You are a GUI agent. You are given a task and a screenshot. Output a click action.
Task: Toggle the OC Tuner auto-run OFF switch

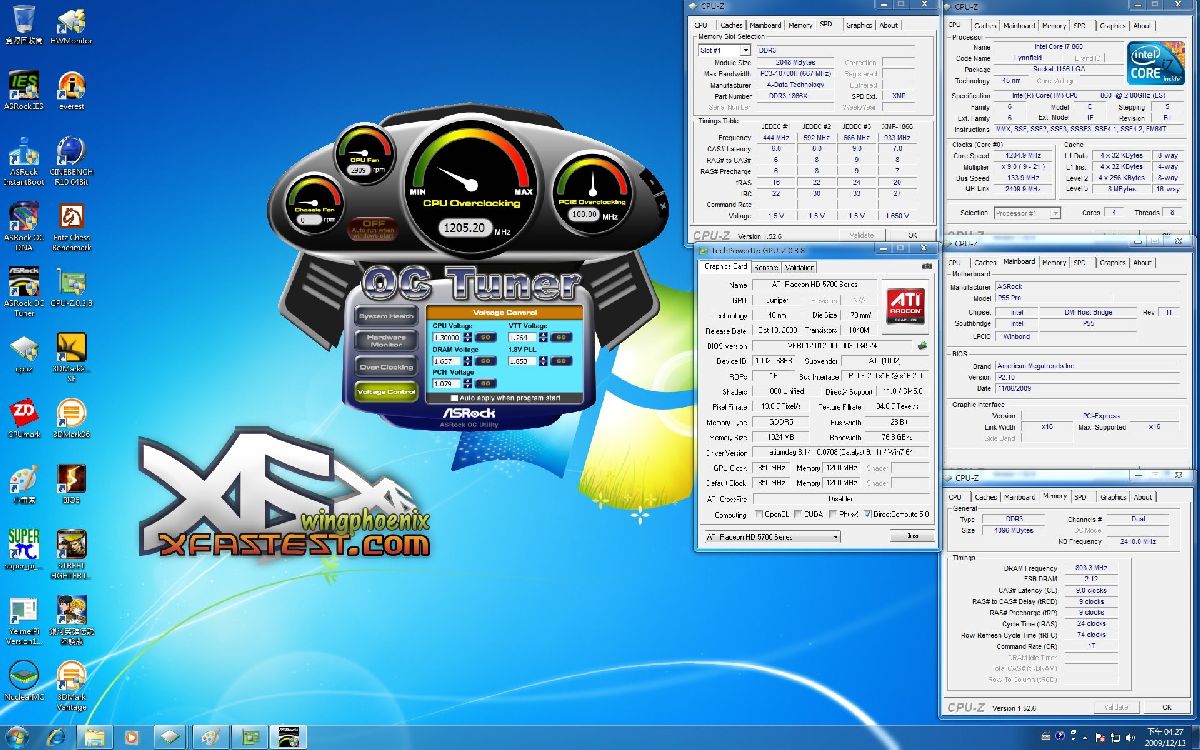coord(374,230)
